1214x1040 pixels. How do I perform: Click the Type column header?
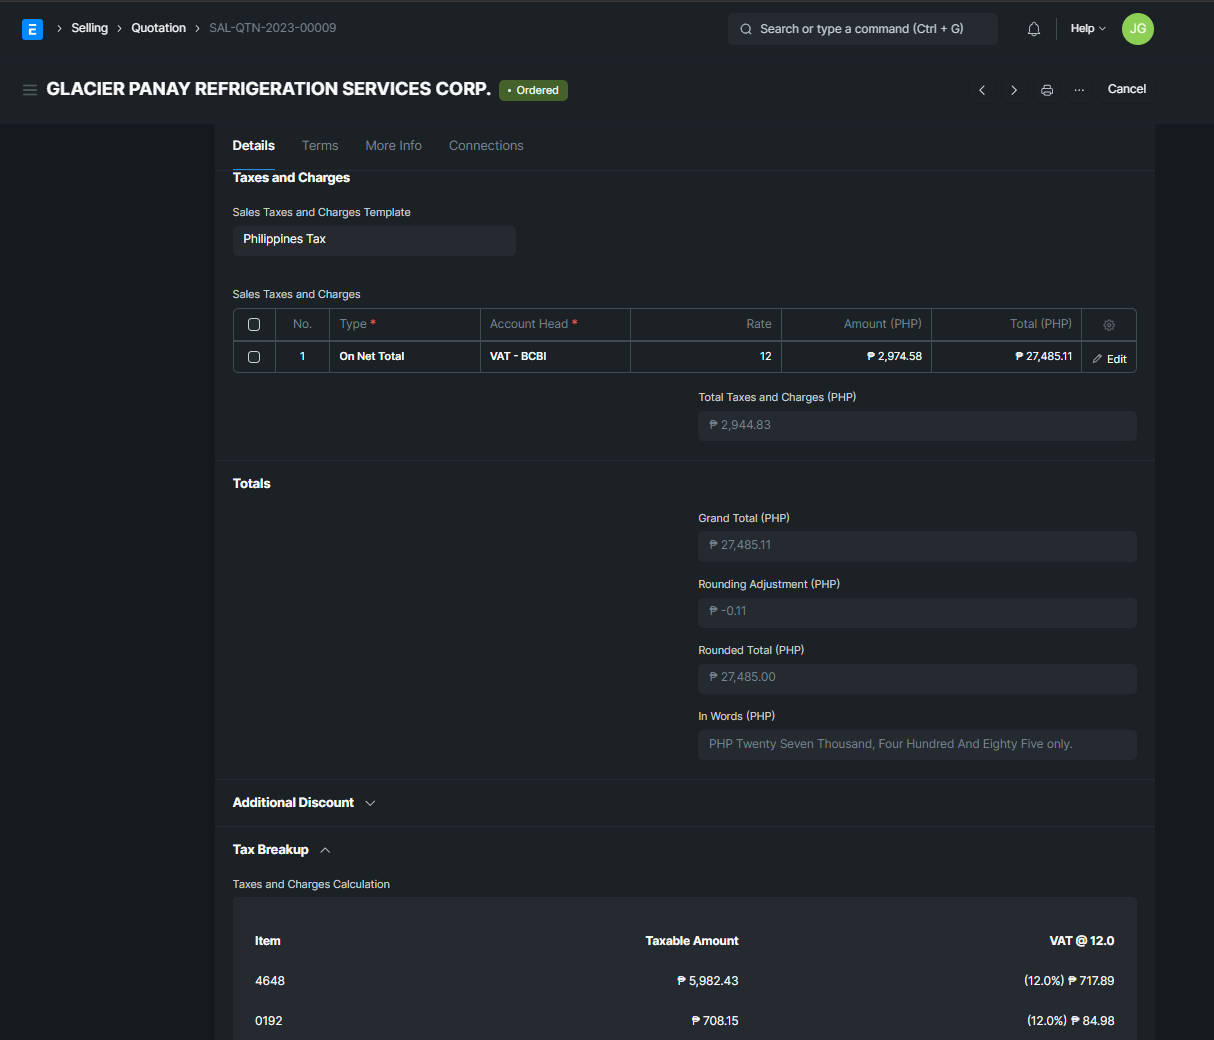point(405,325)
